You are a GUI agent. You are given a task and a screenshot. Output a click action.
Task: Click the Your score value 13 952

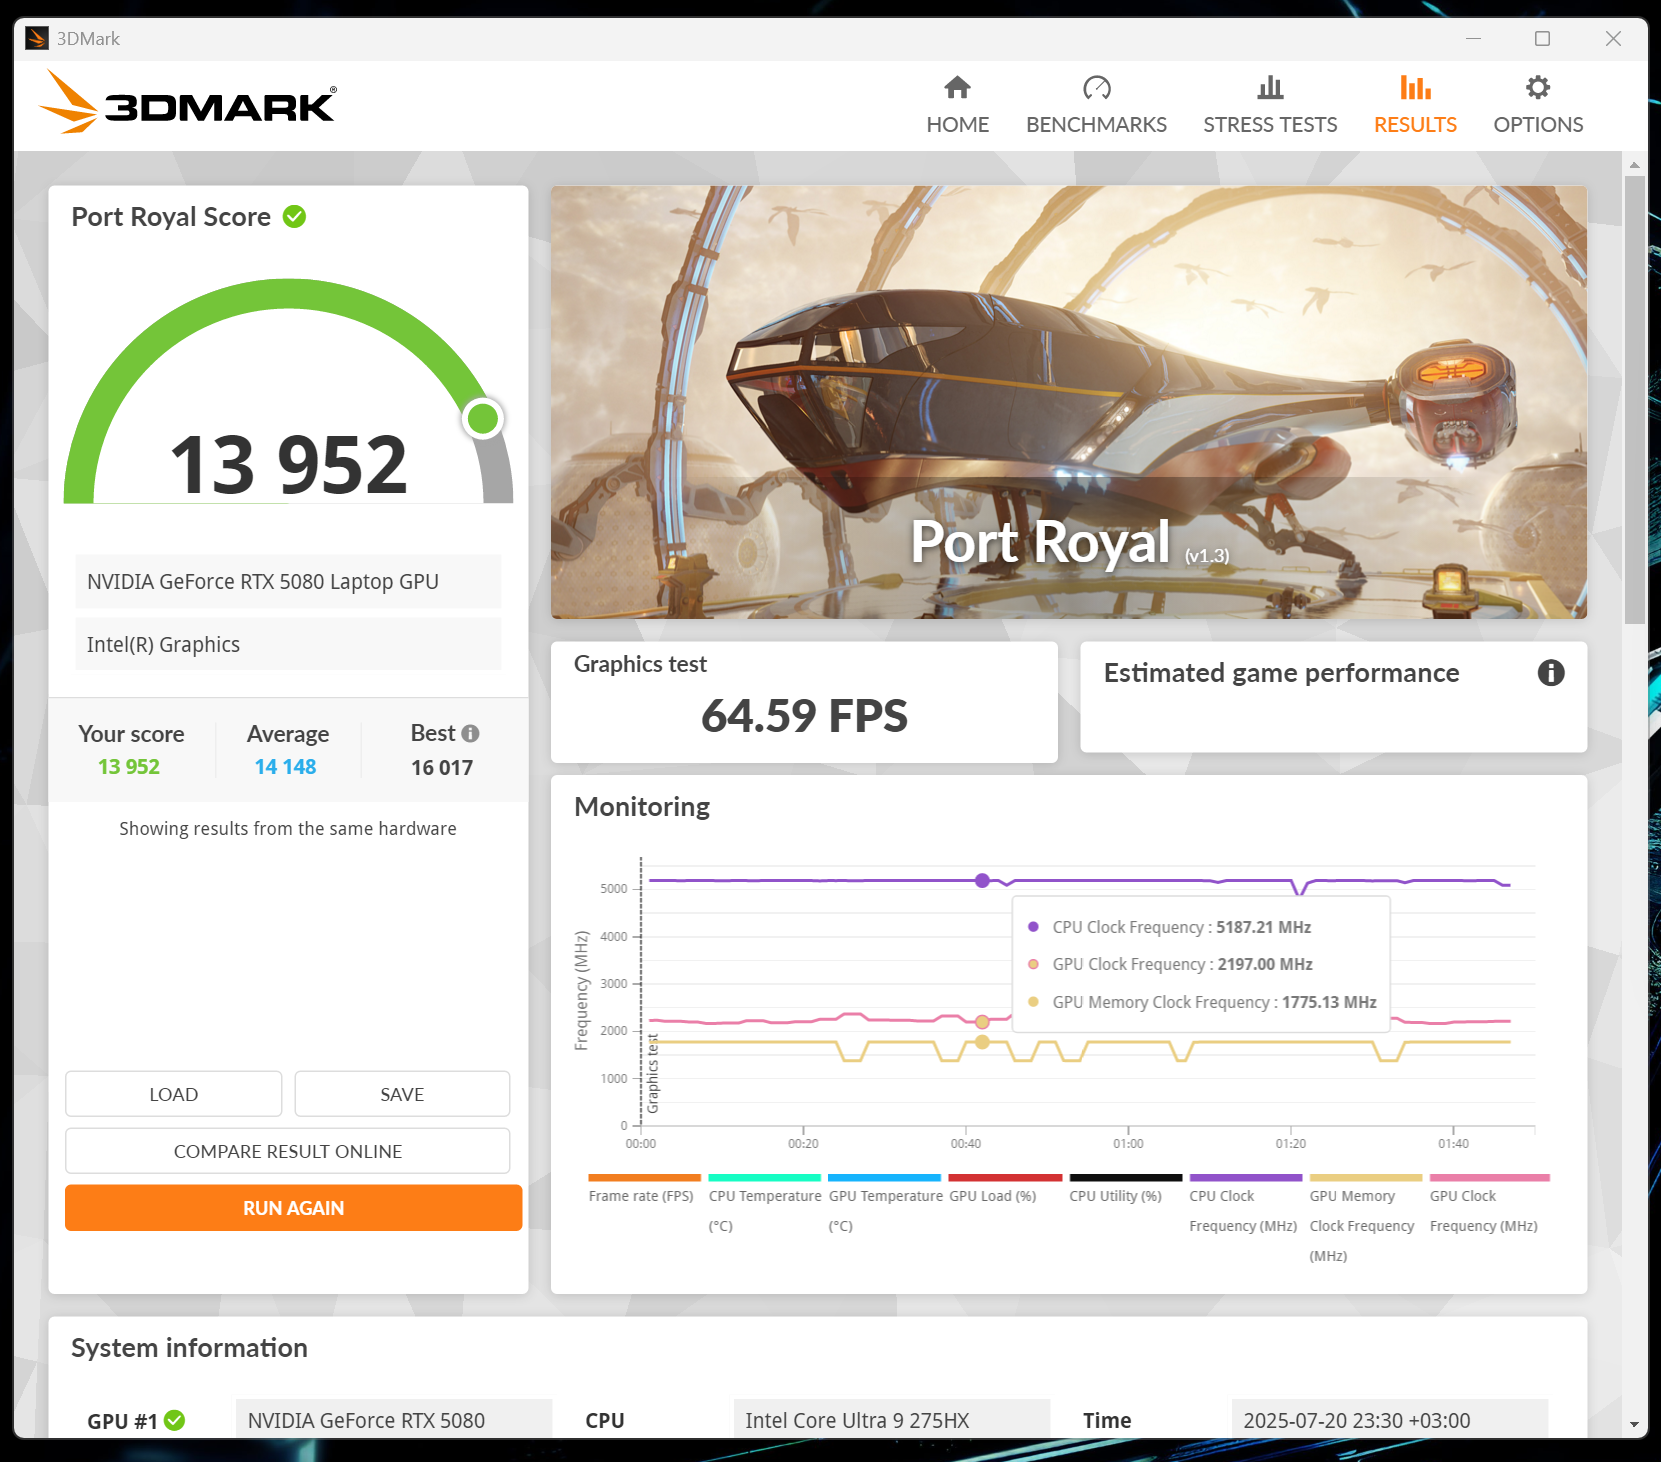pyautogui.click(x=129, y=766)
